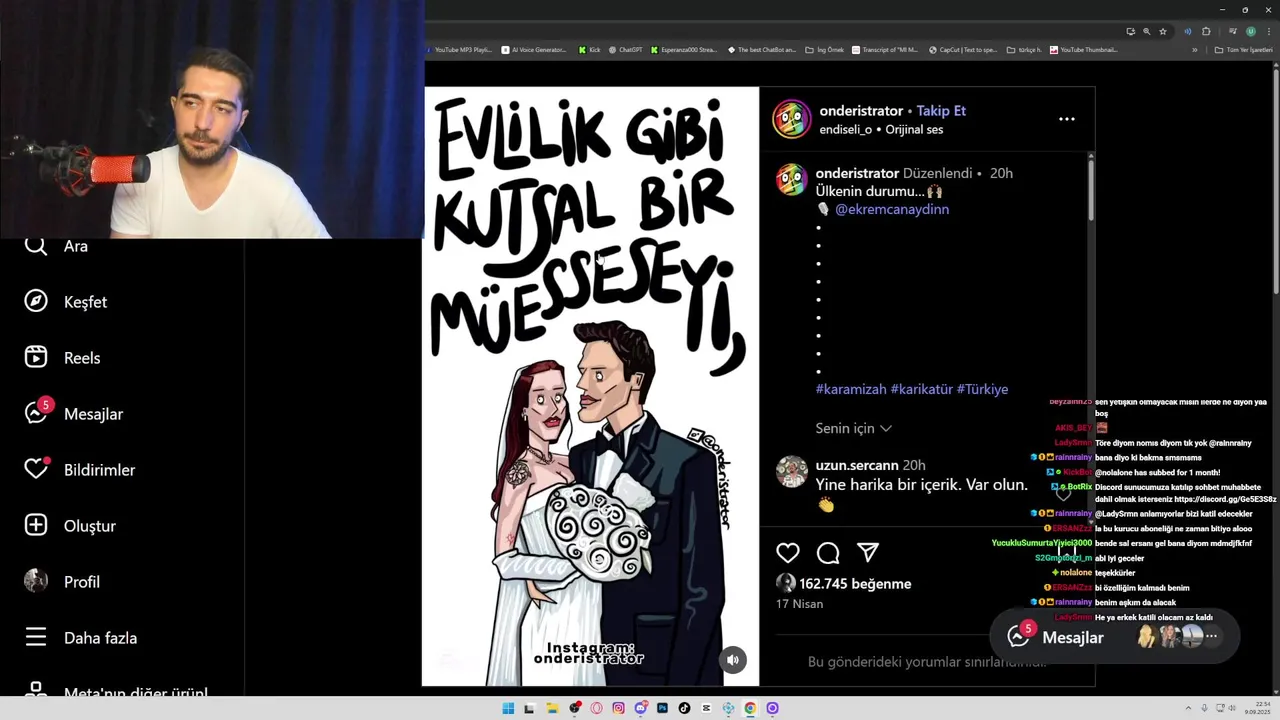Open Ara search in Instagram sidebar

click(x=56, y=246)
